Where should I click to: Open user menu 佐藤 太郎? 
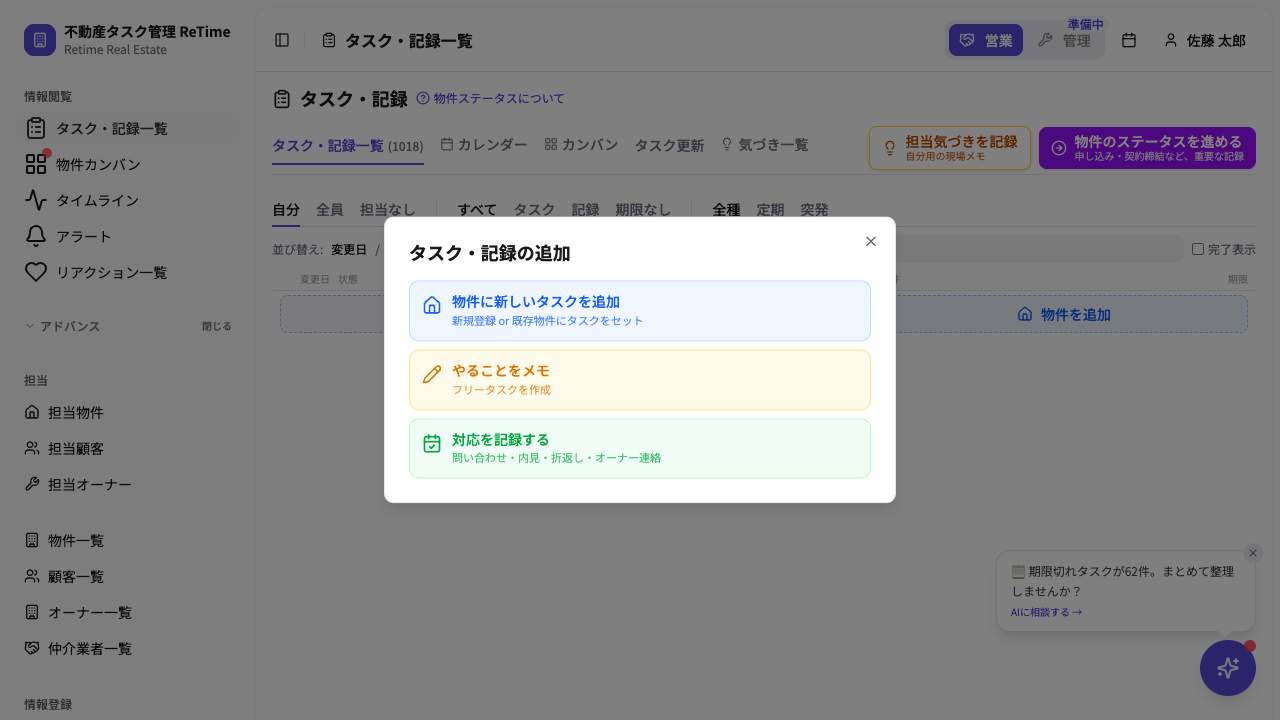click(x=1204, y=40)
